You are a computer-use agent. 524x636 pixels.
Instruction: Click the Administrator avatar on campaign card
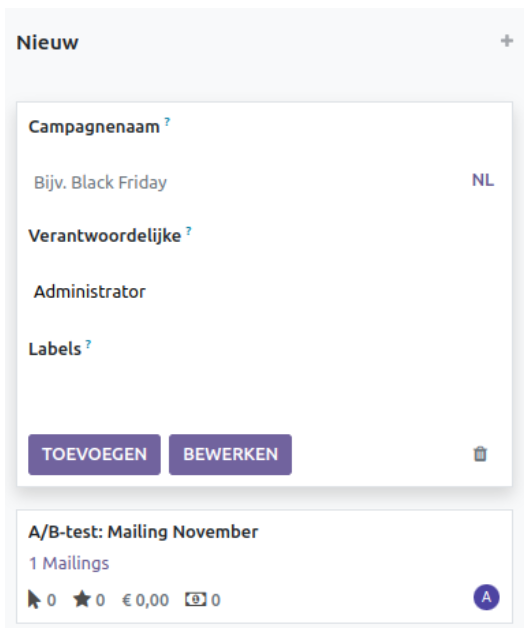pos(486,597)
